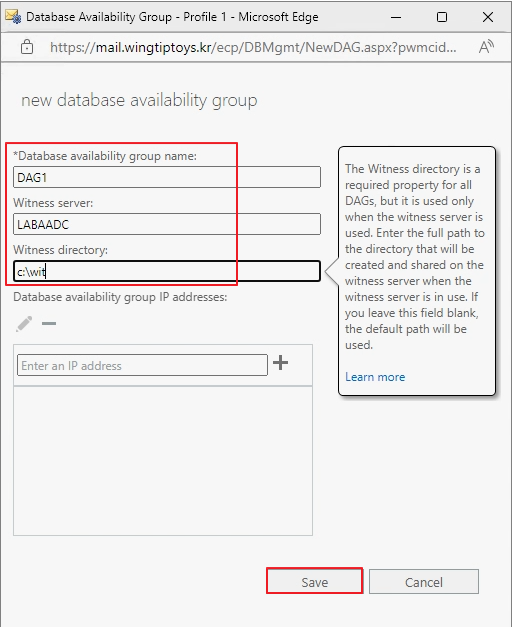This screenshot has width=512, height=627.
Task: Click the Exchange mail icon in title bar
Action: click(13, 16)
